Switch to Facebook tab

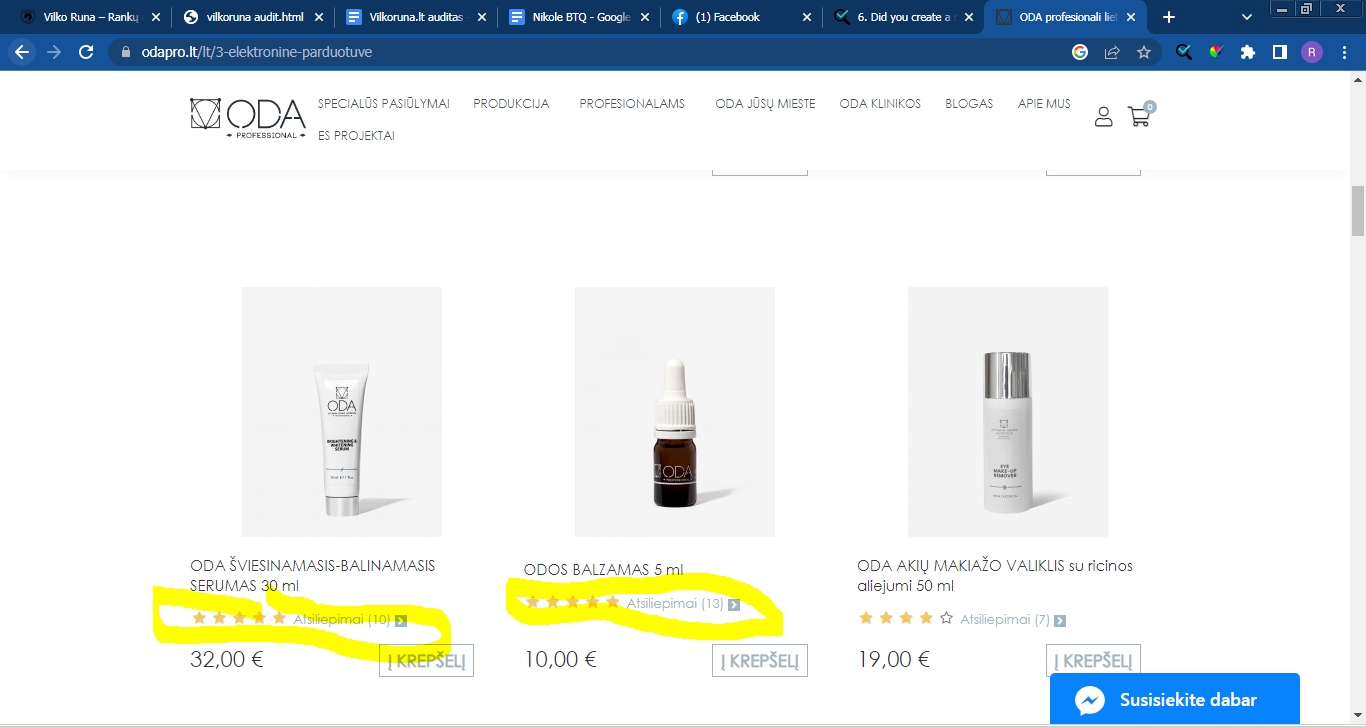741,17
